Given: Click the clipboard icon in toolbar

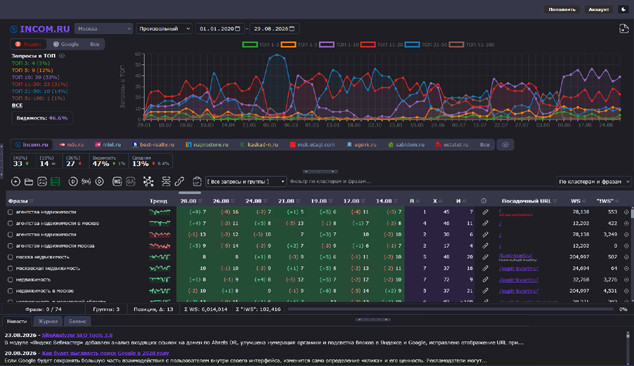Looking at the screenshot, I should click(x=197, y=182).
